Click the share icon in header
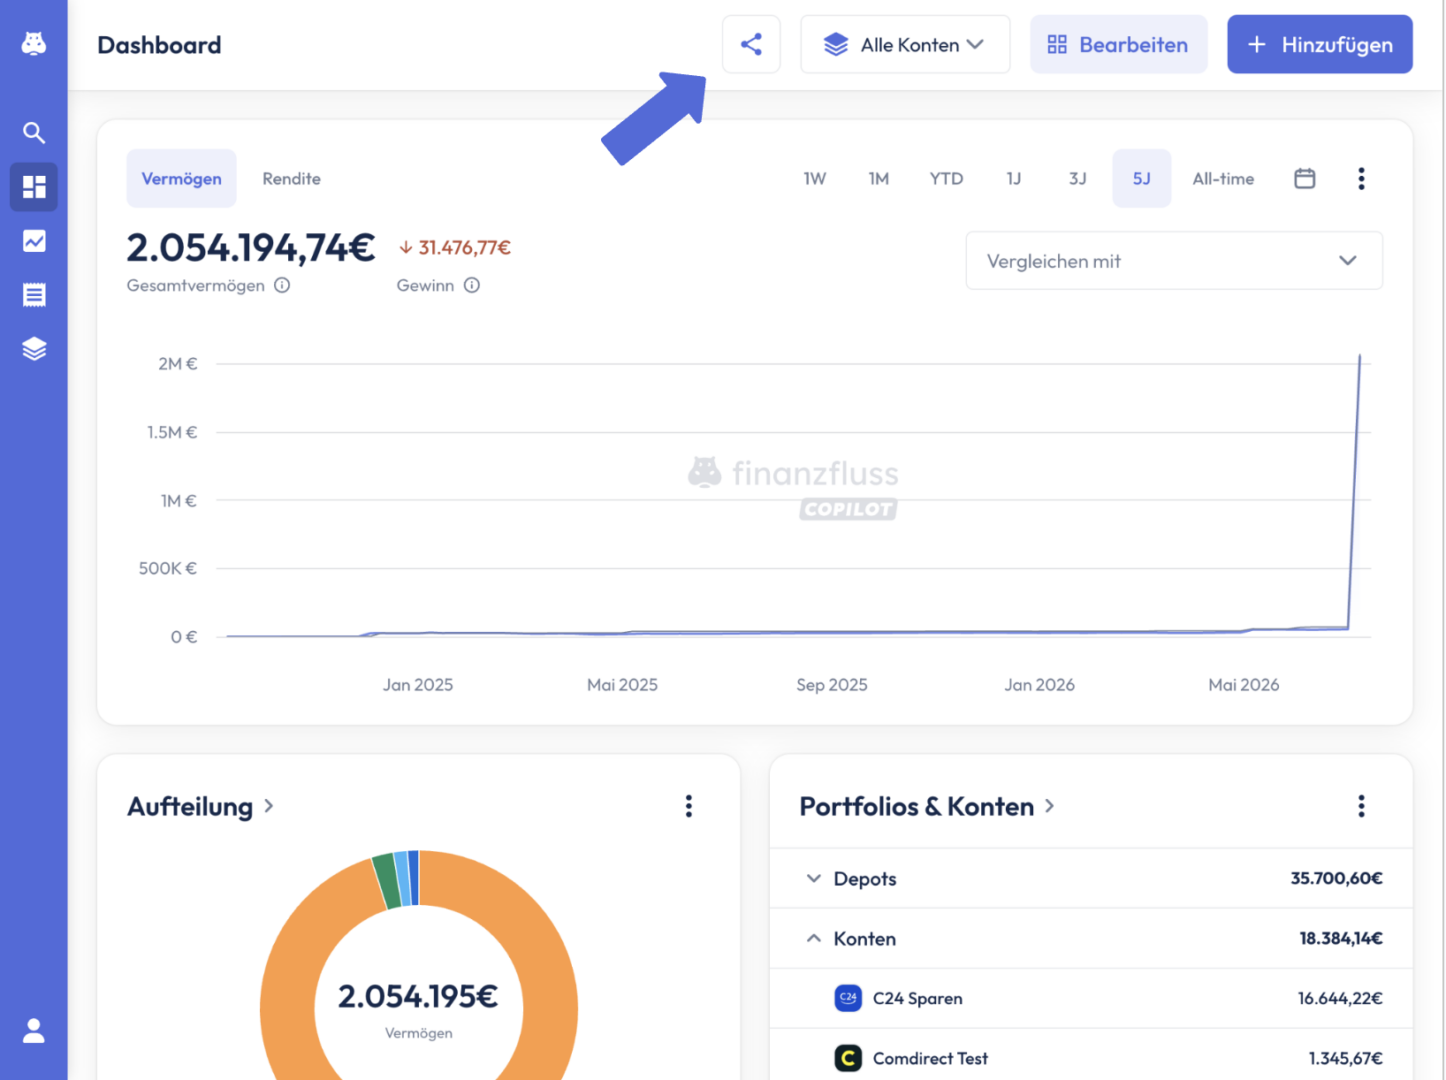The height and width of the screenshot is (1080, 1446). tap(751, 44)
